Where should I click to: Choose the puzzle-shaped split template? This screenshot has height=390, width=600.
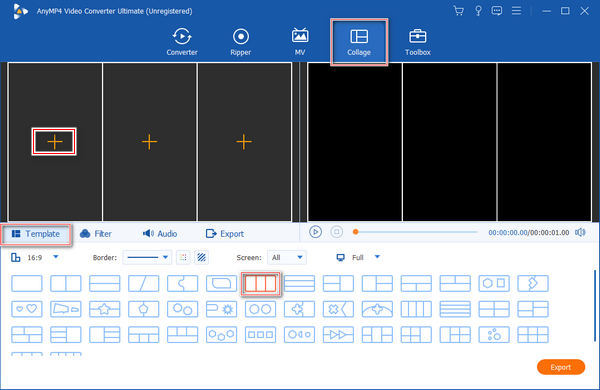[183, 284]
